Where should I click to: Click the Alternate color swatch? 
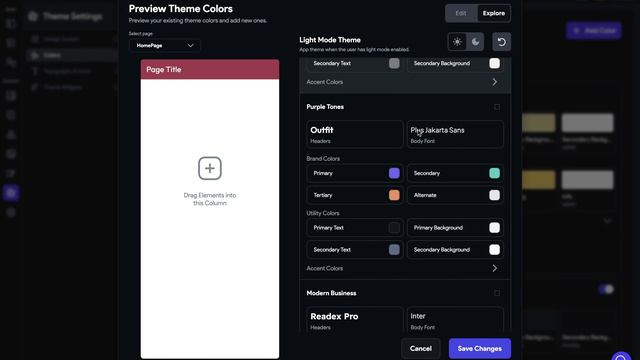tap(494, 195)
